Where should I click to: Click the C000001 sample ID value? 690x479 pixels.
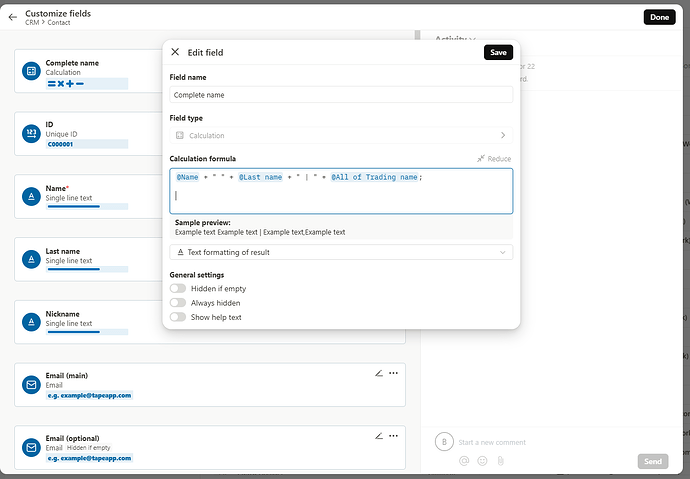(x=60, y=144)
